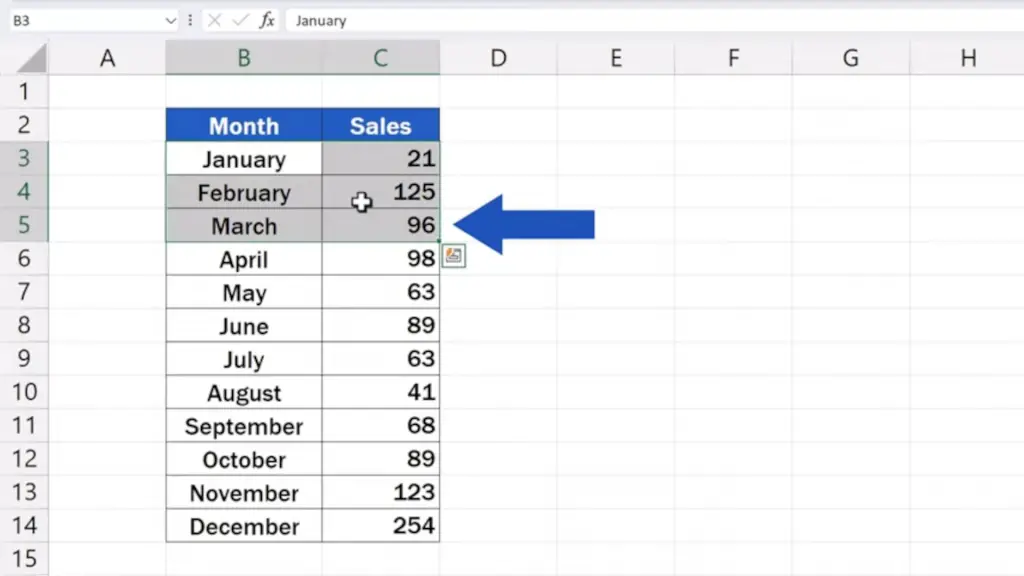Select row 10 header
Image resolution: width=1024 pixels, height=576 pixels.
click(24, 392)
